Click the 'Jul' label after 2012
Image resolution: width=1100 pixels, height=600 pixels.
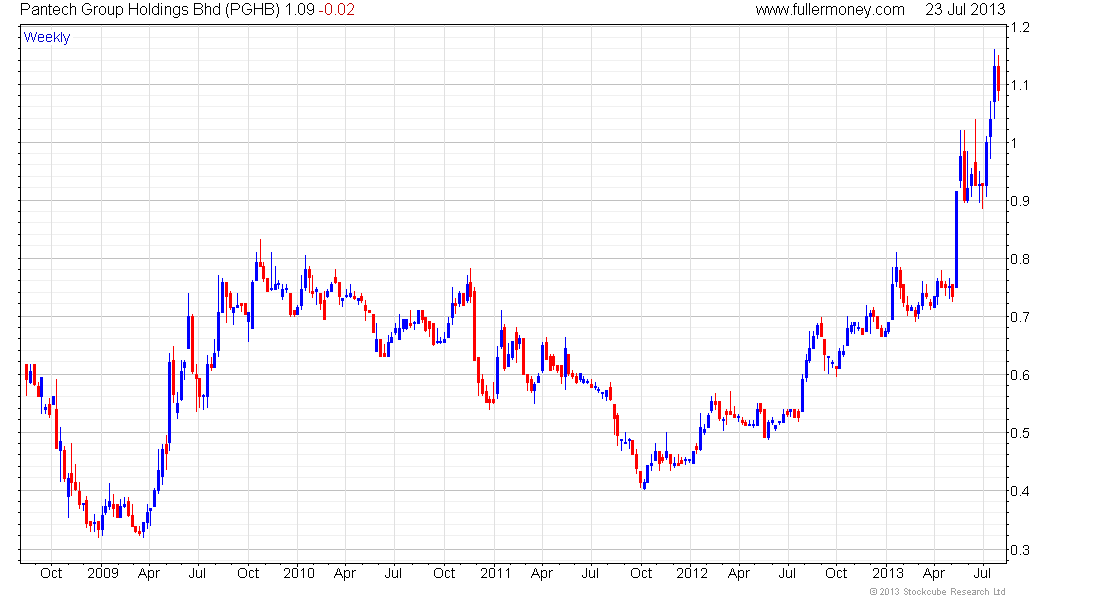(x=787, y=573)
